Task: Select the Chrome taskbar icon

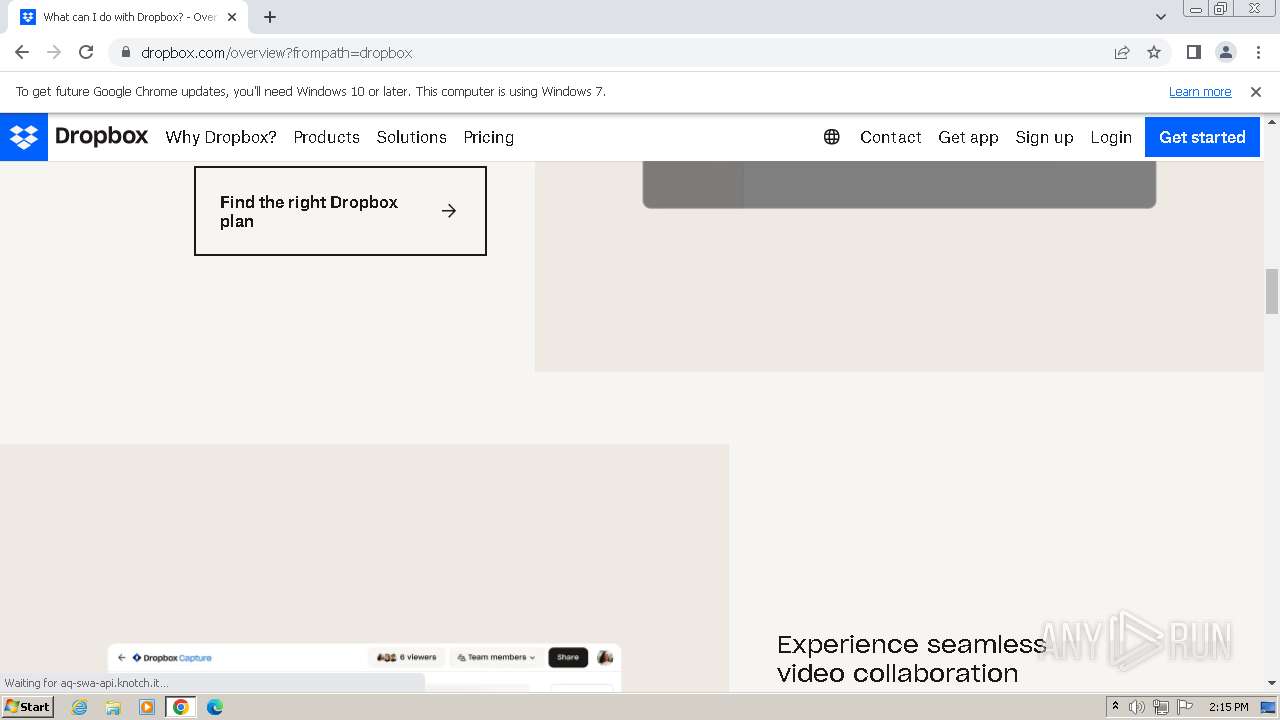Action: pos(181,707)
